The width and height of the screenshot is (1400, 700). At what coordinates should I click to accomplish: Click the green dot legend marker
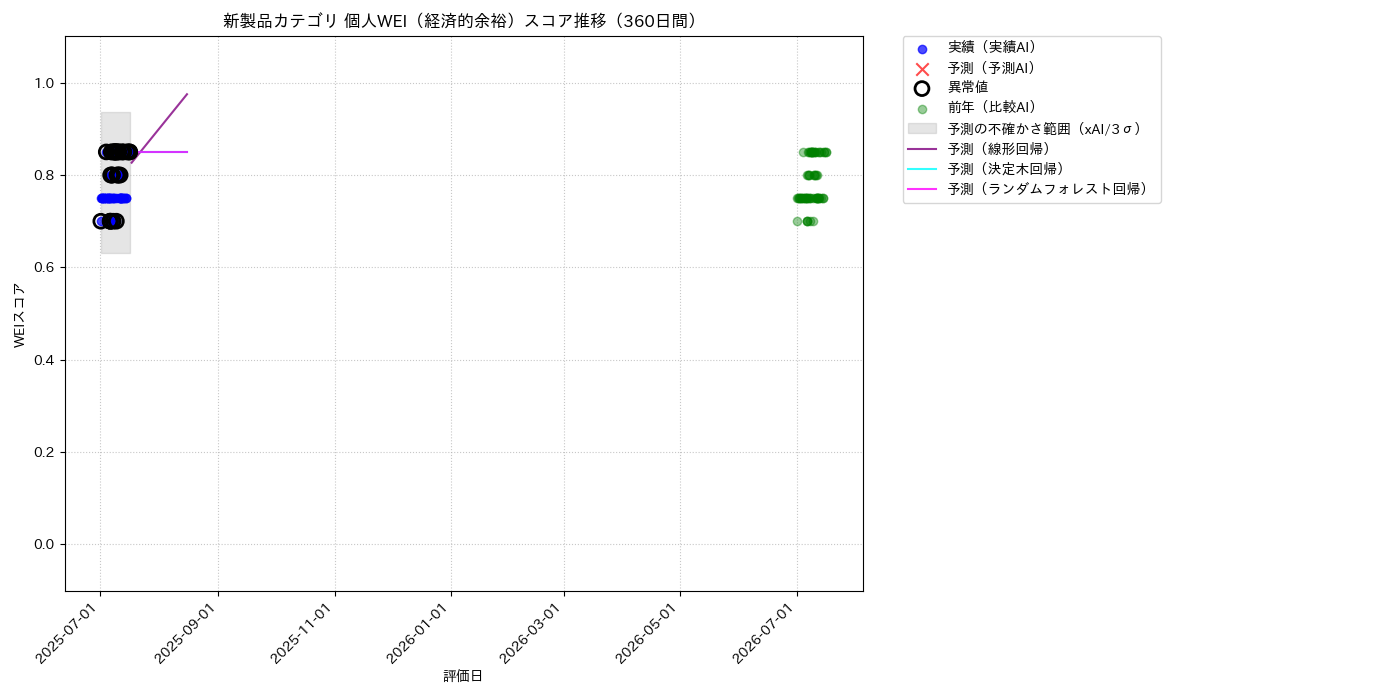(922, 109)
